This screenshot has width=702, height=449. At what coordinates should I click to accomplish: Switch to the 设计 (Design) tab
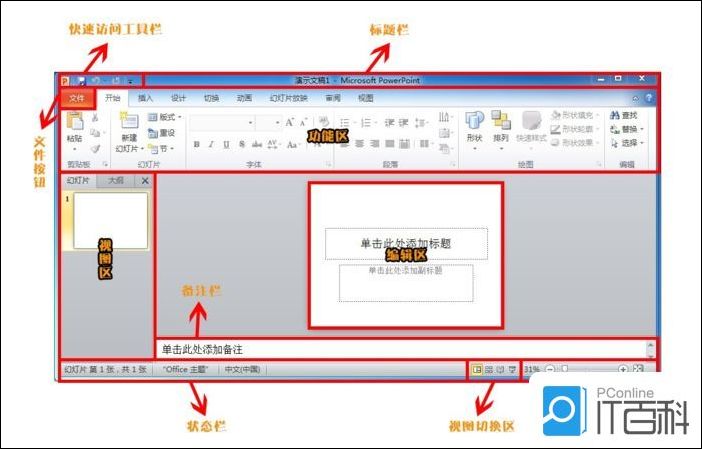[x=178, y=98]
